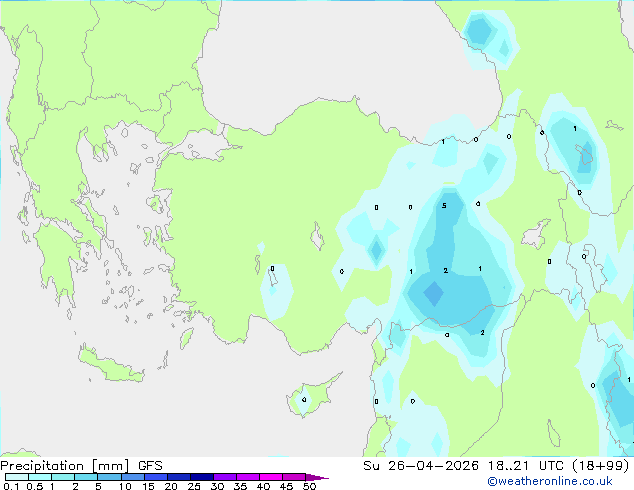Click the '0.5' legend scale label
The width and height of the screenshot is (634, 490).
[34, 486]
